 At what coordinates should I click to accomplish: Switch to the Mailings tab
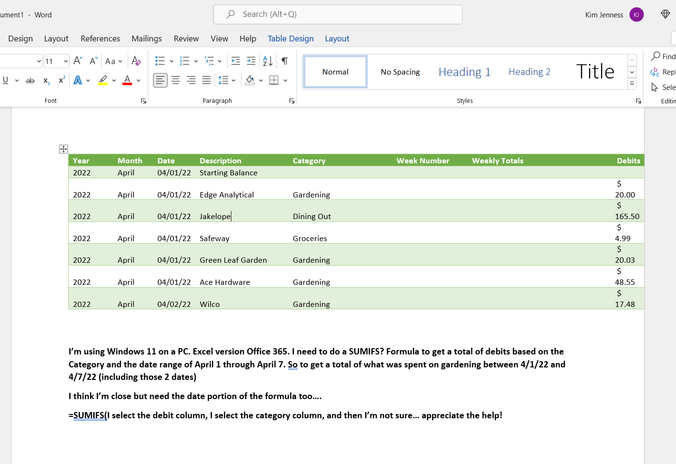coord(147,39)
